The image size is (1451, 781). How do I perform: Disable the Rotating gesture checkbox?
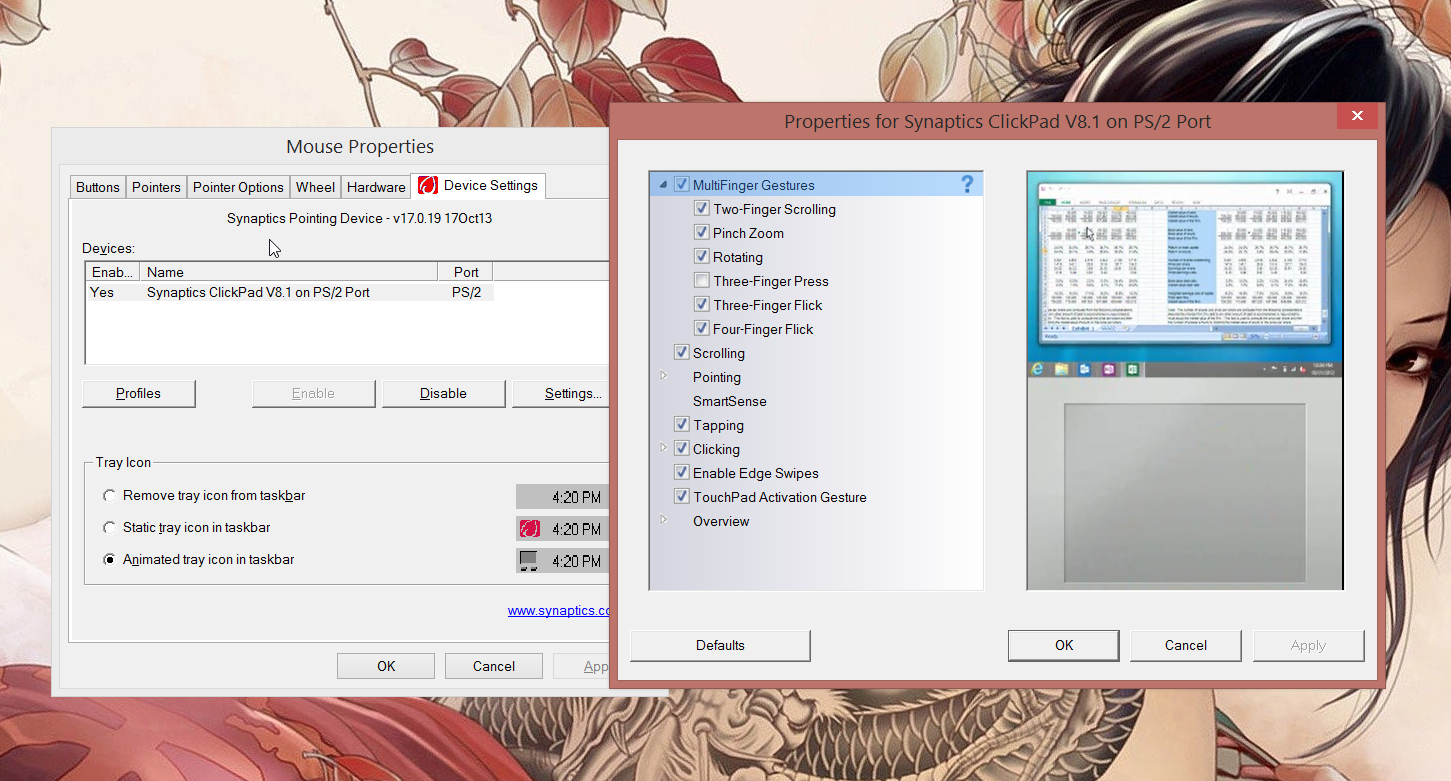click(702, 257)
